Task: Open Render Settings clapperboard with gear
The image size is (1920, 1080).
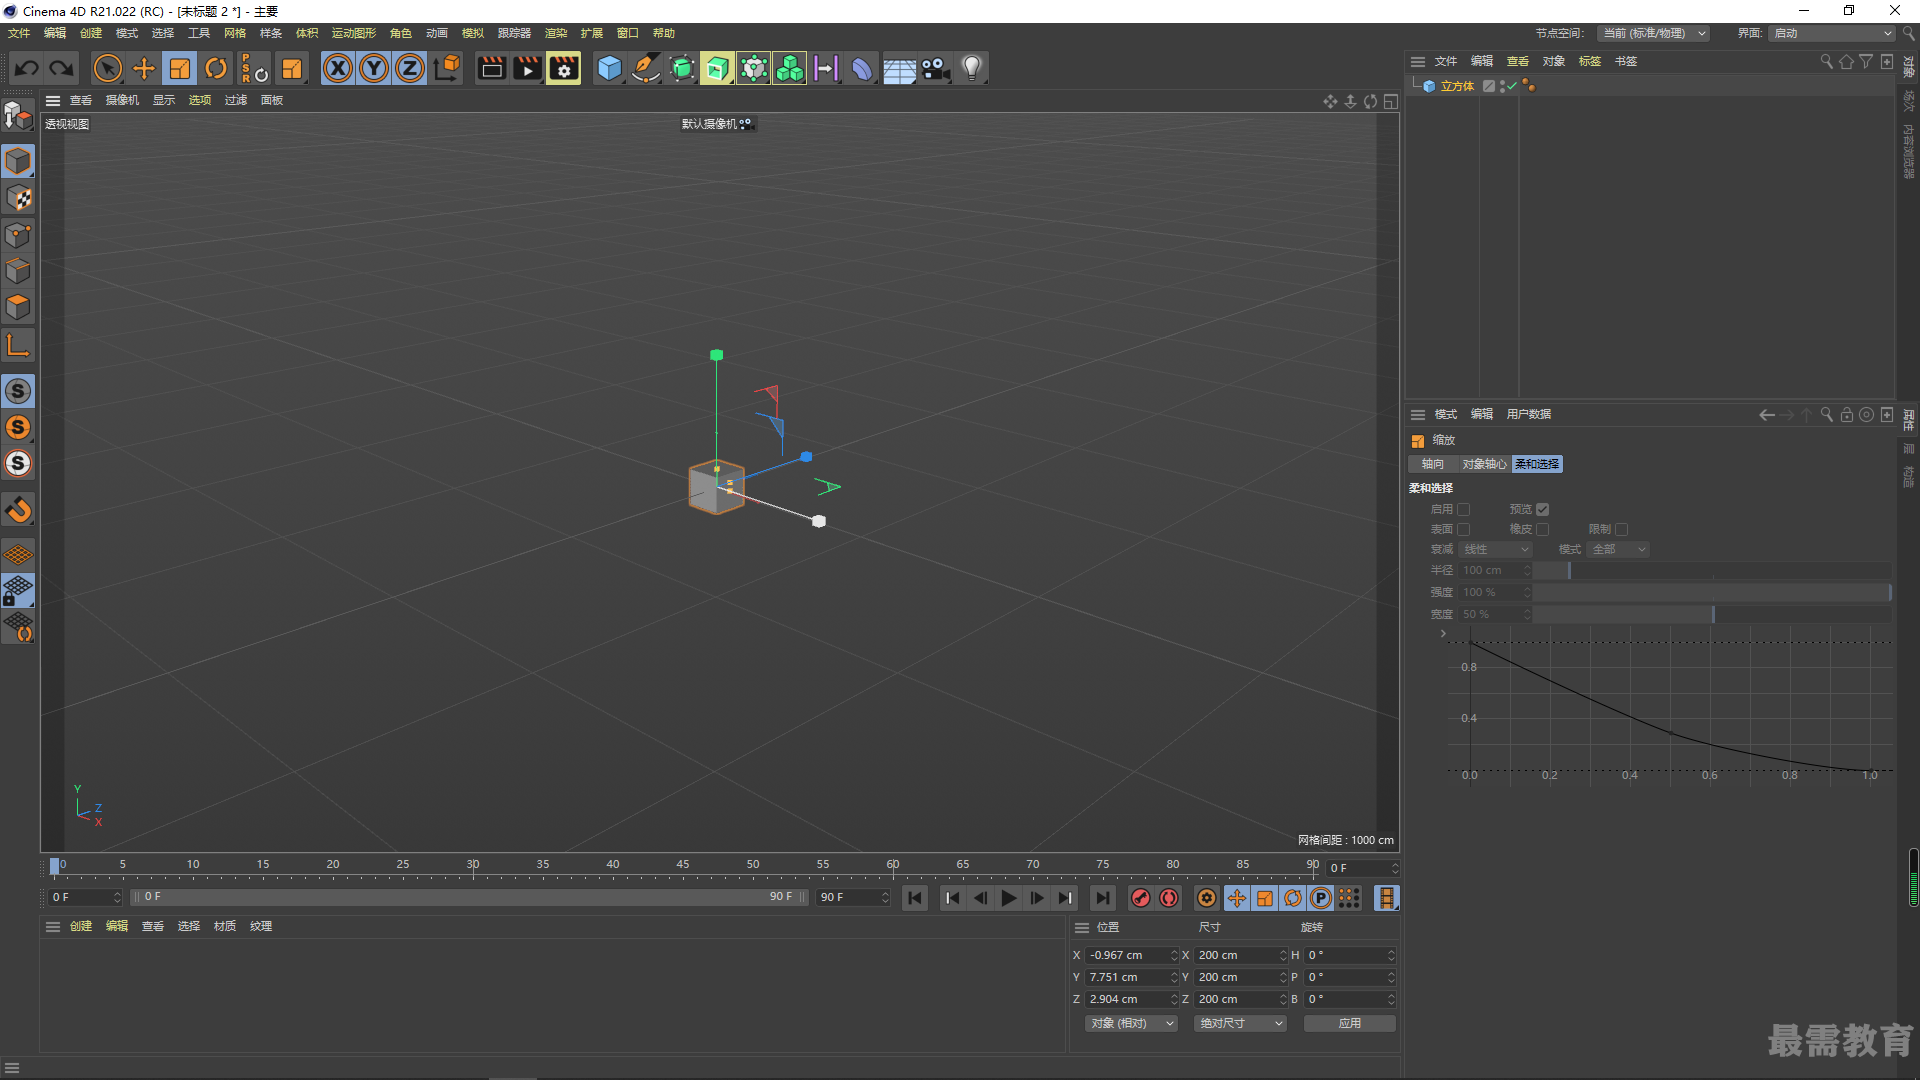Action: pos(564,68)
